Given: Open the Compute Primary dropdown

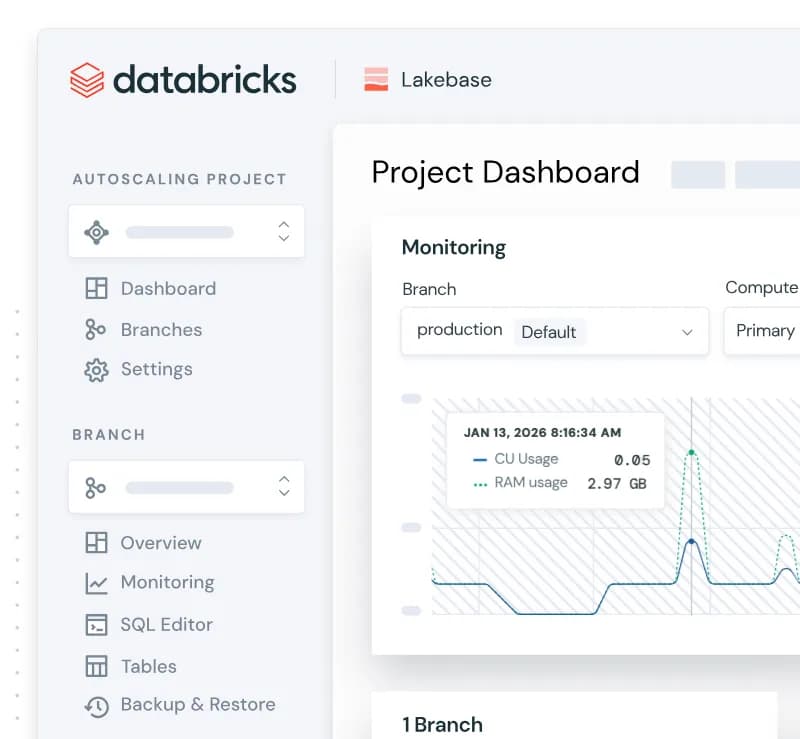Looking at the screenshot, I should (x=762, y=331).
